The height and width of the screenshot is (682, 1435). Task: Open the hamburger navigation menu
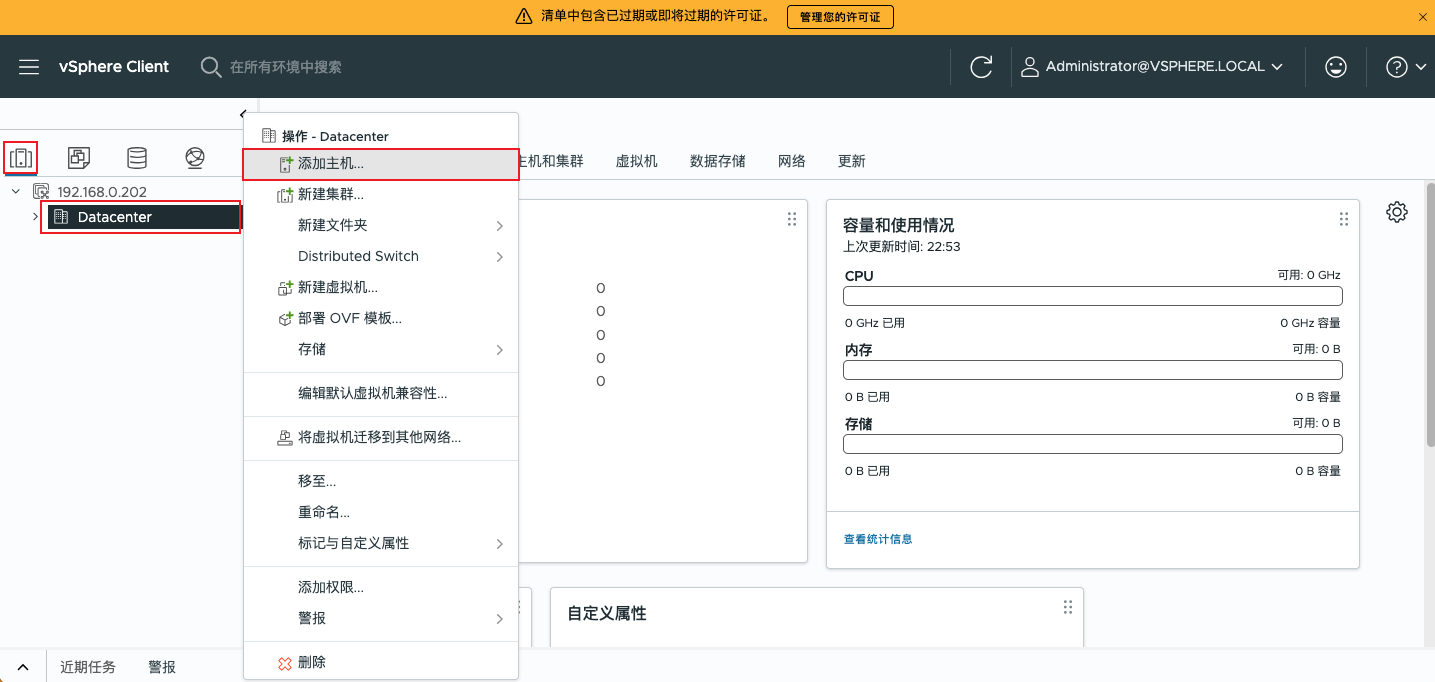pyautogui.click(x=29, y=67)
